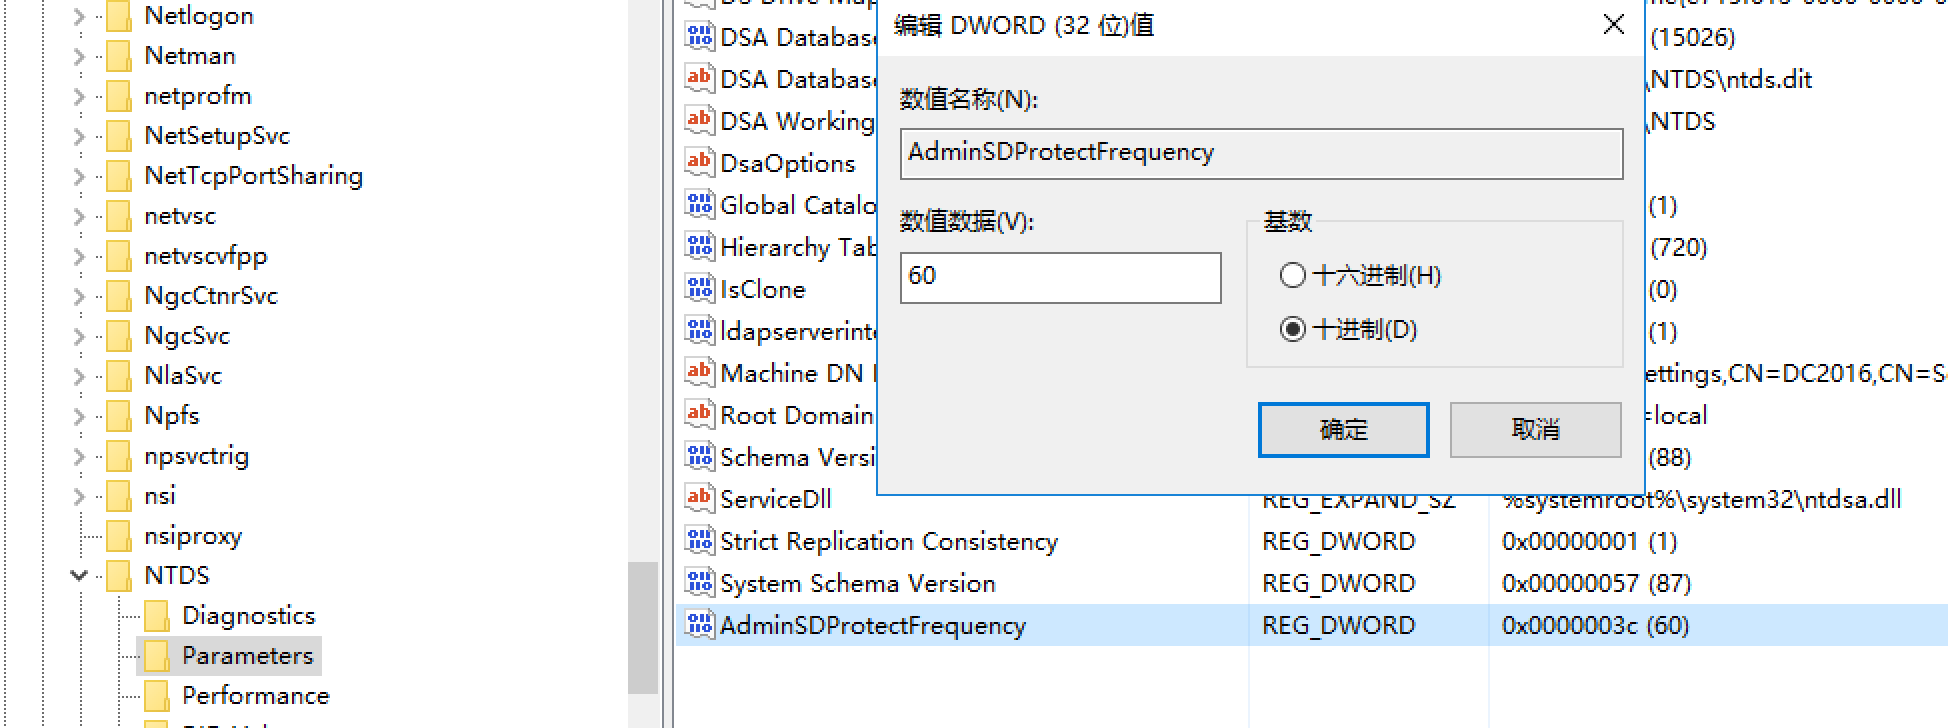Image resolution: width=1948 pixels, height=728 pixels.
Task: Cancel the dialog with 取消 button
Action: (1535, 430)
